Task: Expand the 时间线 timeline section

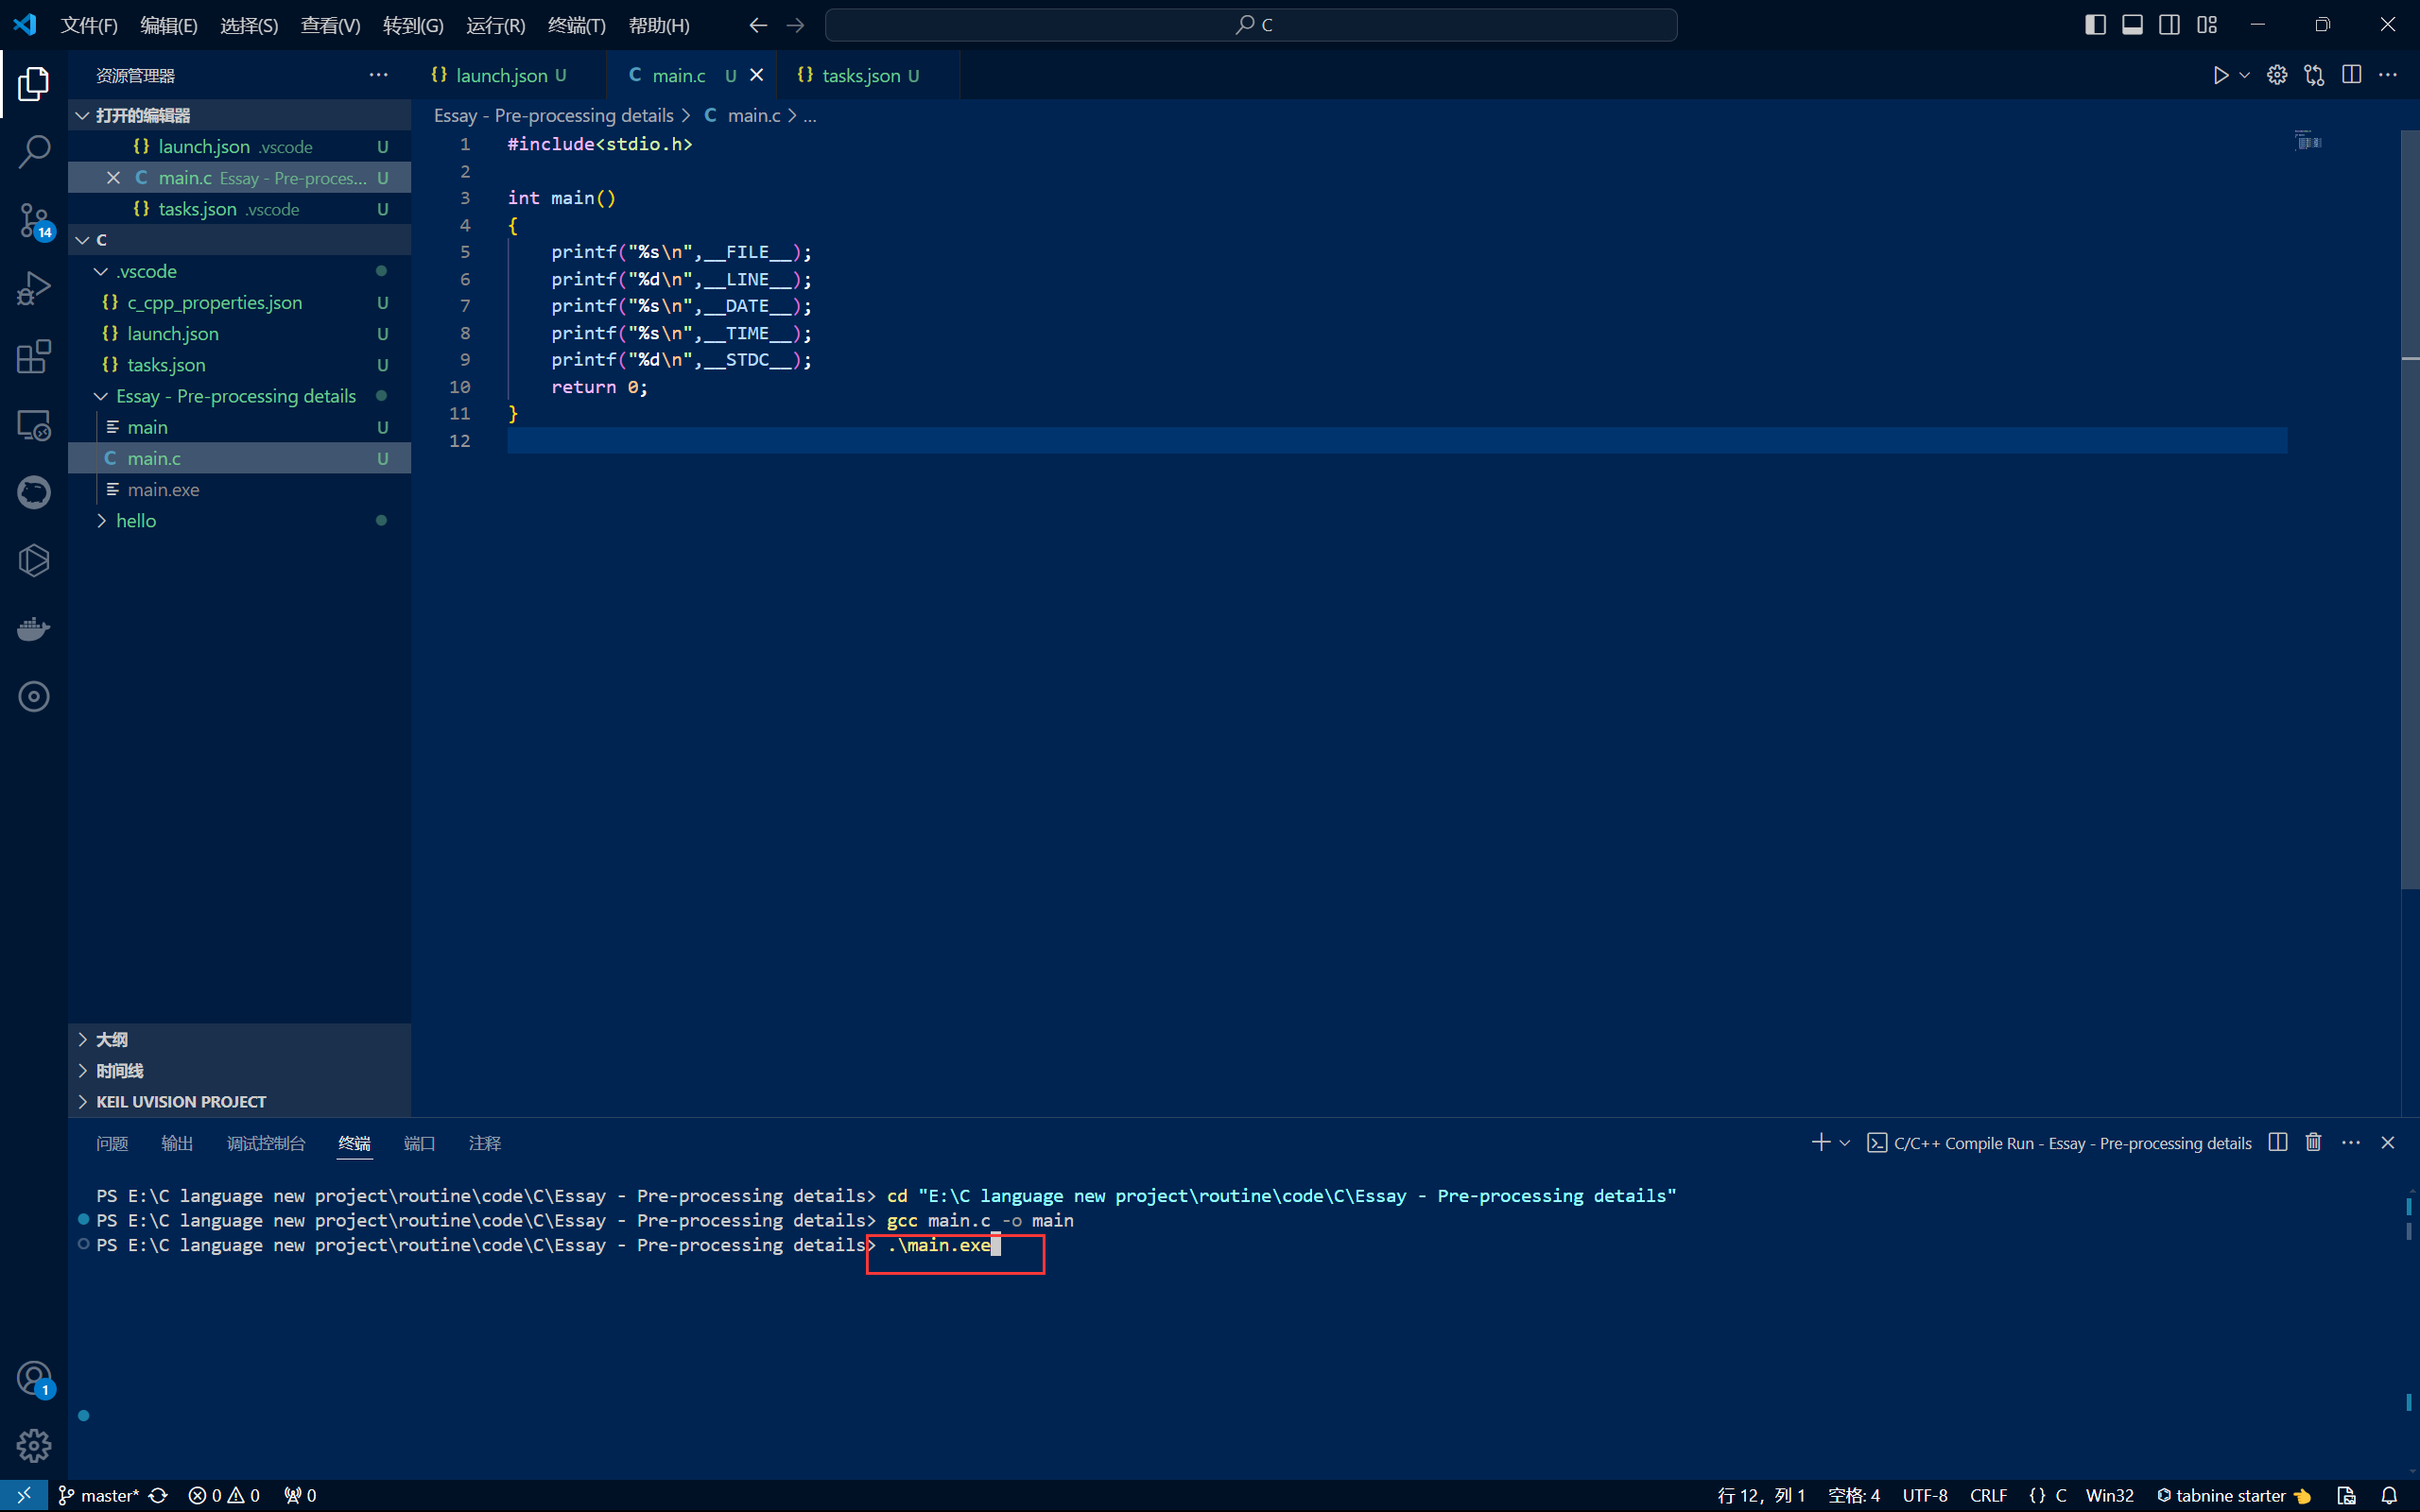Action: [239, 1070]
